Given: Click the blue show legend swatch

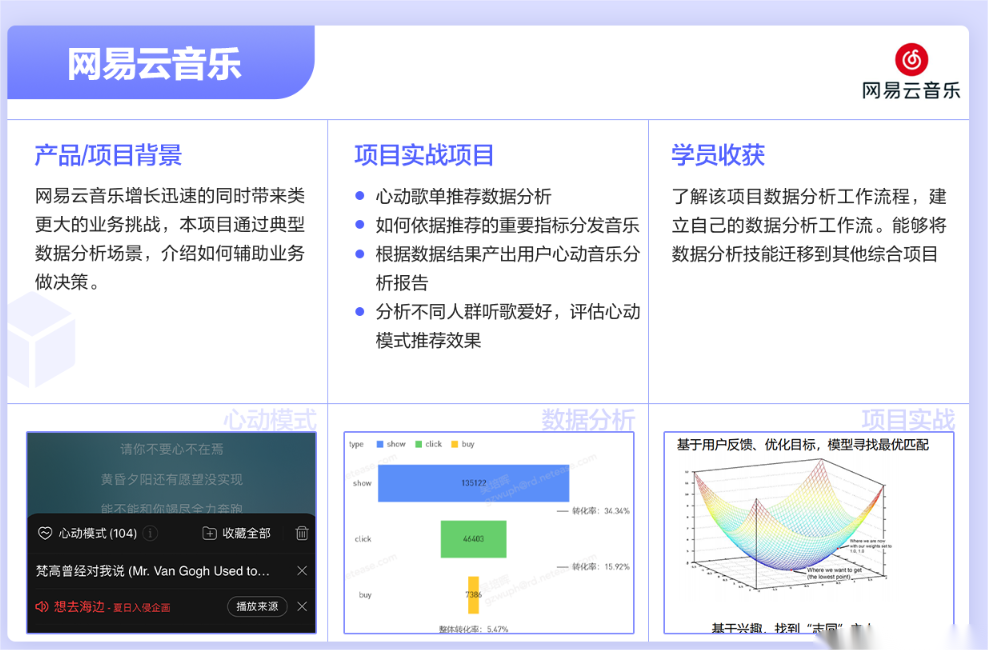Looking at the screenshot, I should [x=380, y=444].
